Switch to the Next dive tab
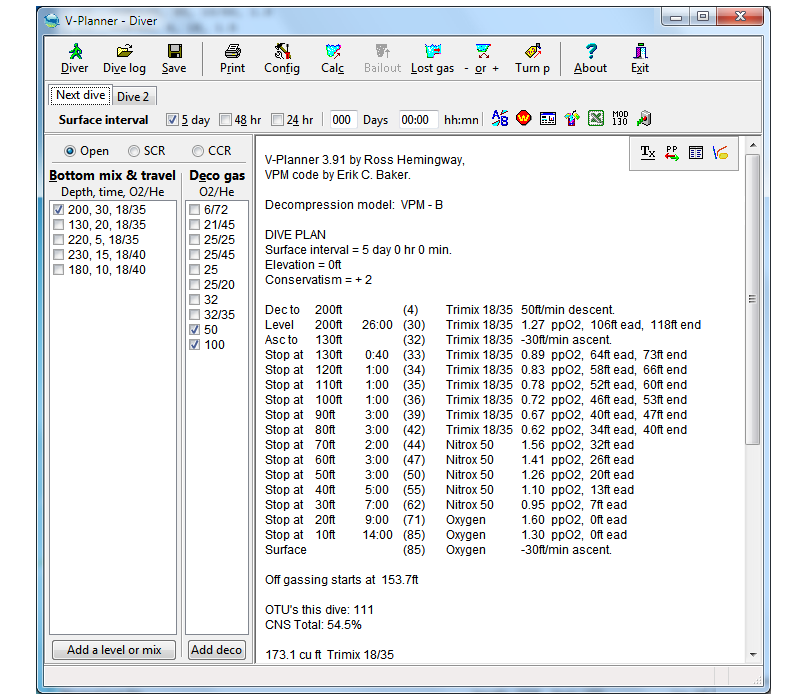The width and height of the screenshot is (800, 700). click(x=81, y=95)
